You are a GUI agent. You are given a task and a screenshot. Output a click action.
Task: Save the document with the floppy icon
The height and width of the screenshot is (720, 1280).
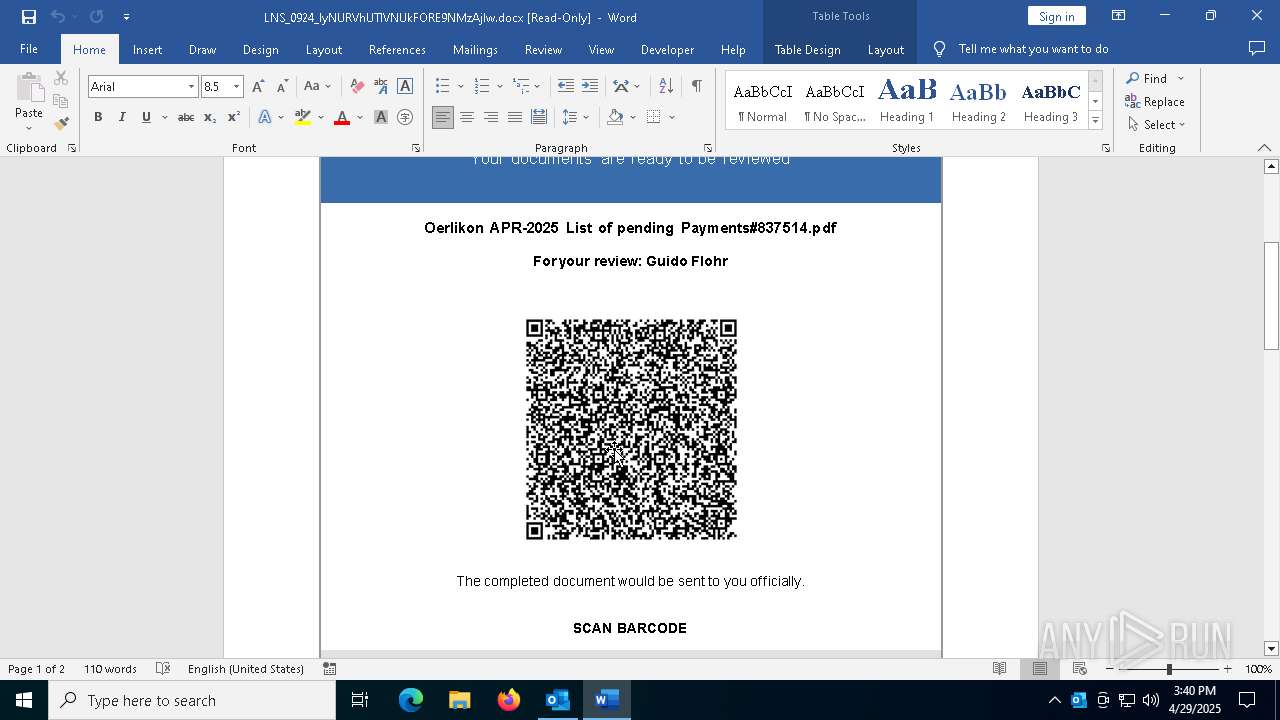[28, 17]
